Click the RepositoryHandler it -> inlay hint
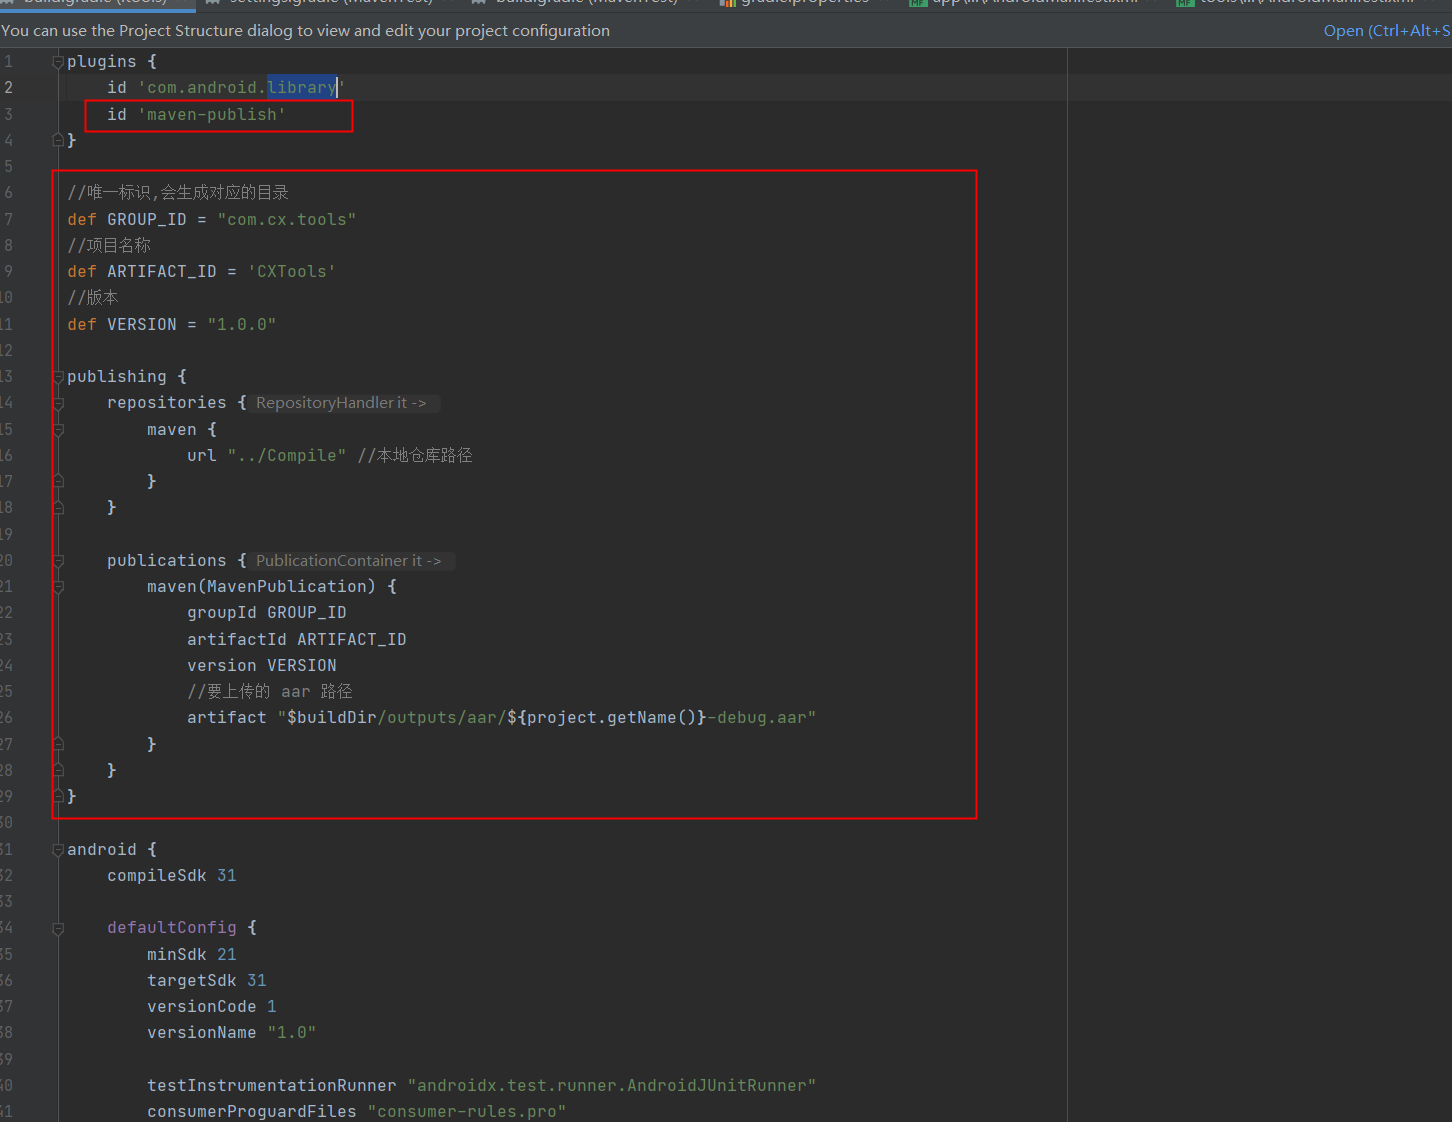The width and height of the screenshot is (1452, 1122). point(341,403)
